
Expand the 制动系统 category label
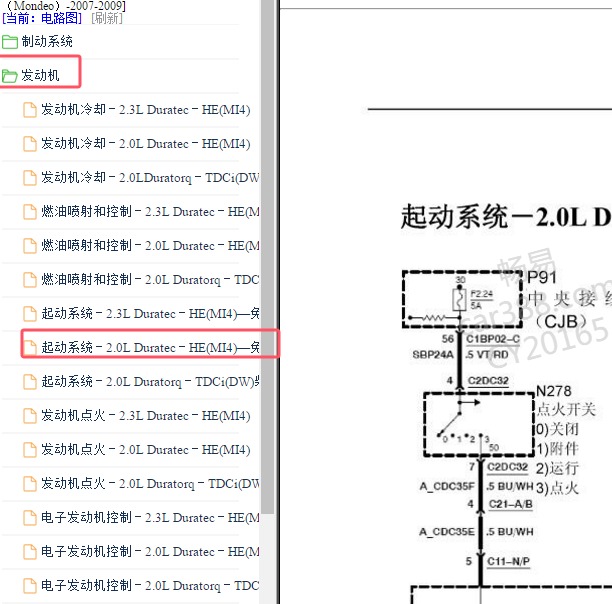tap(47, 41)
